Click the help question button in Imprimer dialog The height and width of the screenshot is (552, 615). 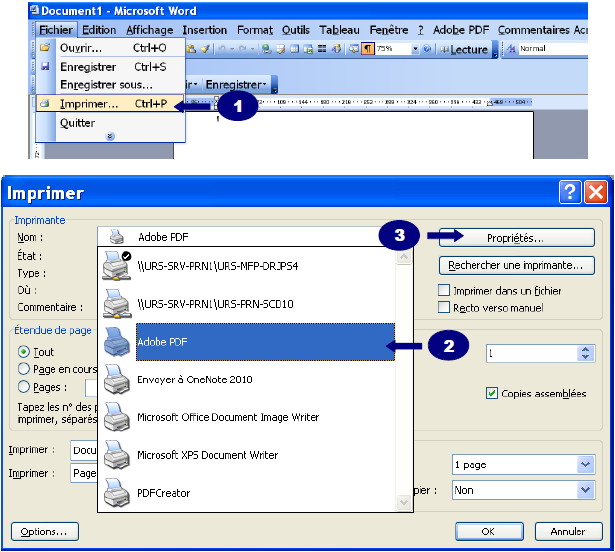pos(570,192)
